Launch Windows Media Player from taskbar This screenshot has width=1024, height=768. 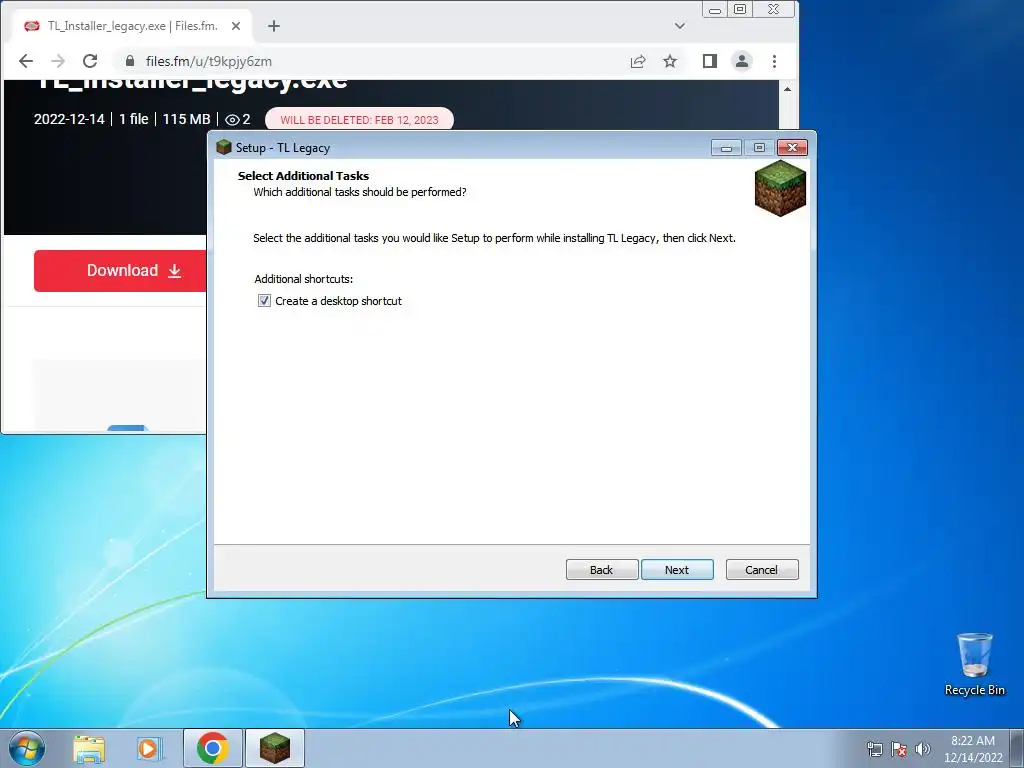point(150,748)
